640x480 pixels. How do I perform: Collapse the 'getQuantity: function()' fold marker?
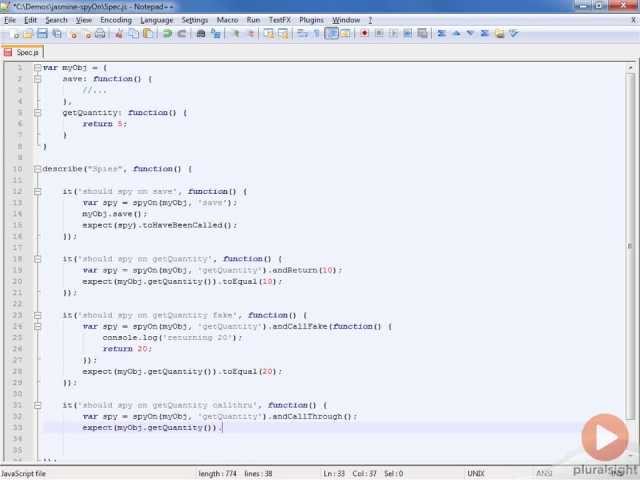[x=38, y=113]
